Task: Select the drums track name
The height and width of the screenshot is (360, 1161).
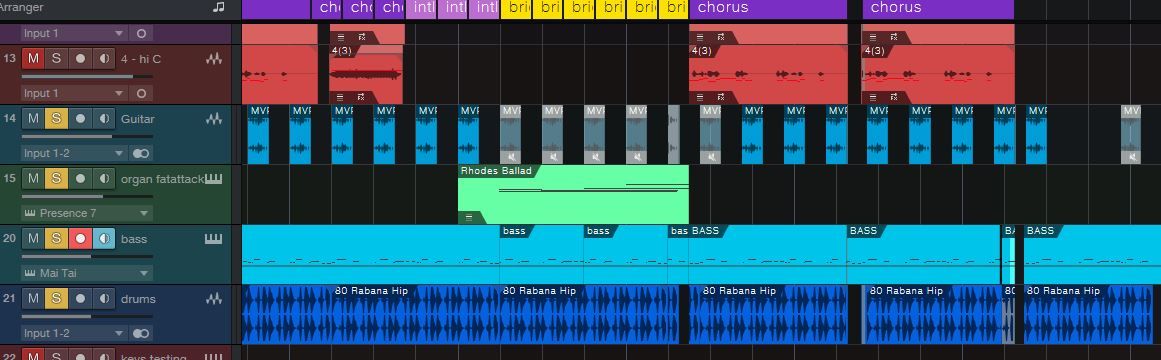Action: pos(138,299)
